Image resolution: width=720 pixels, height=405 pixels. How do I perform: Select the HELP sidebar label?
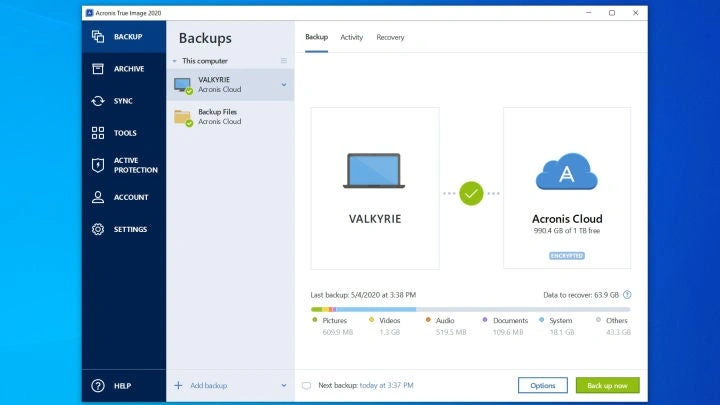[x=122, y=386]
